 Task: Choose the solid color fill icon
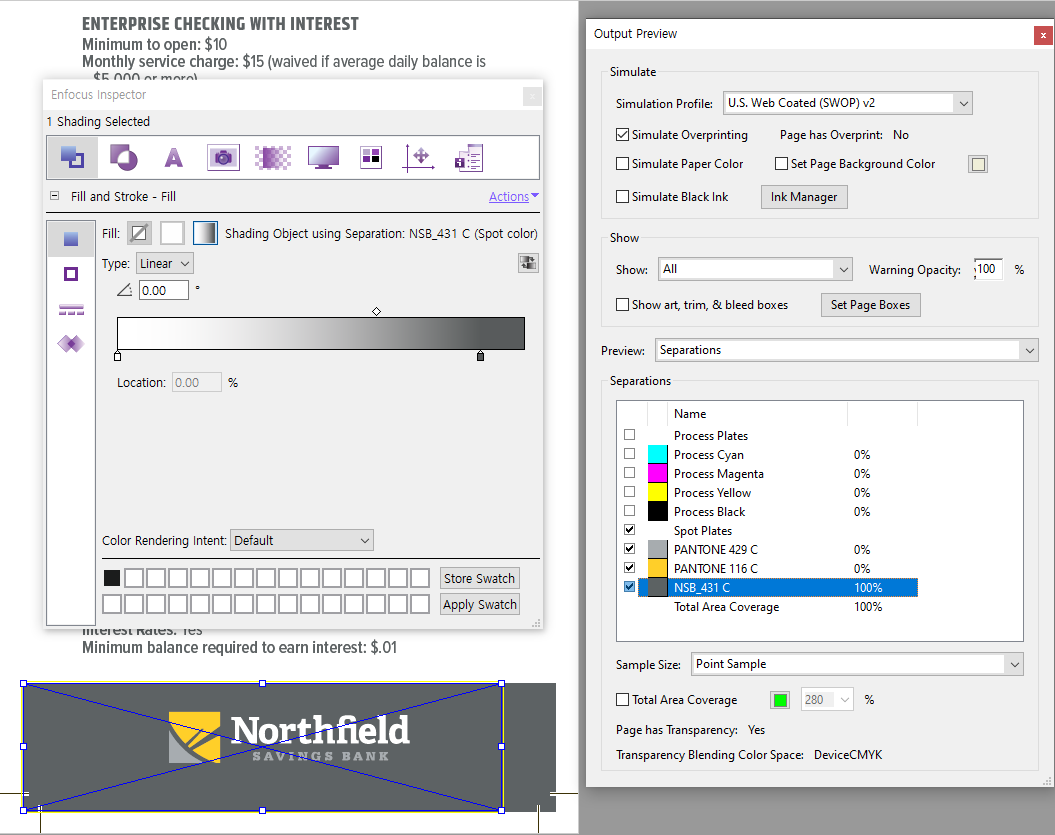click(172, 233)
